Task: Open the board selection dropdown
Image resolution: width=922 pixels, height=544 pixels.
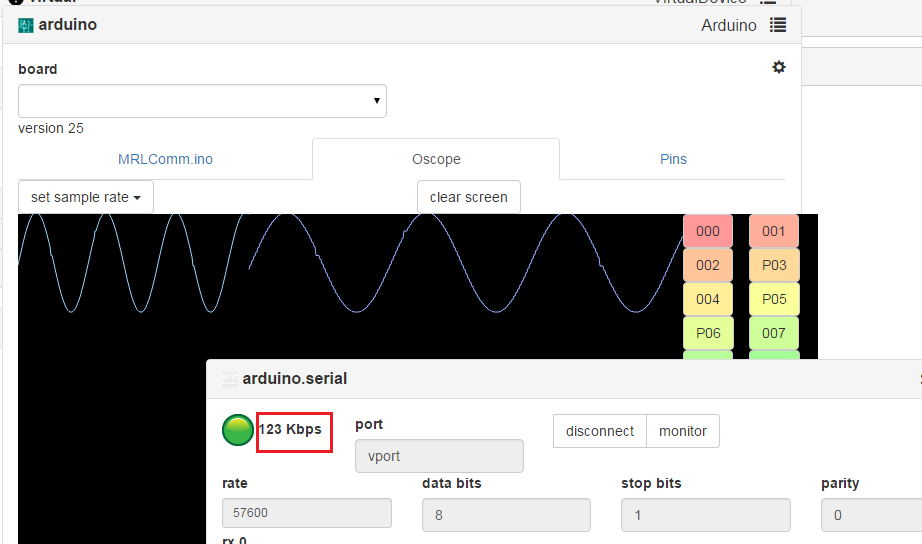Action: (202, 101)
